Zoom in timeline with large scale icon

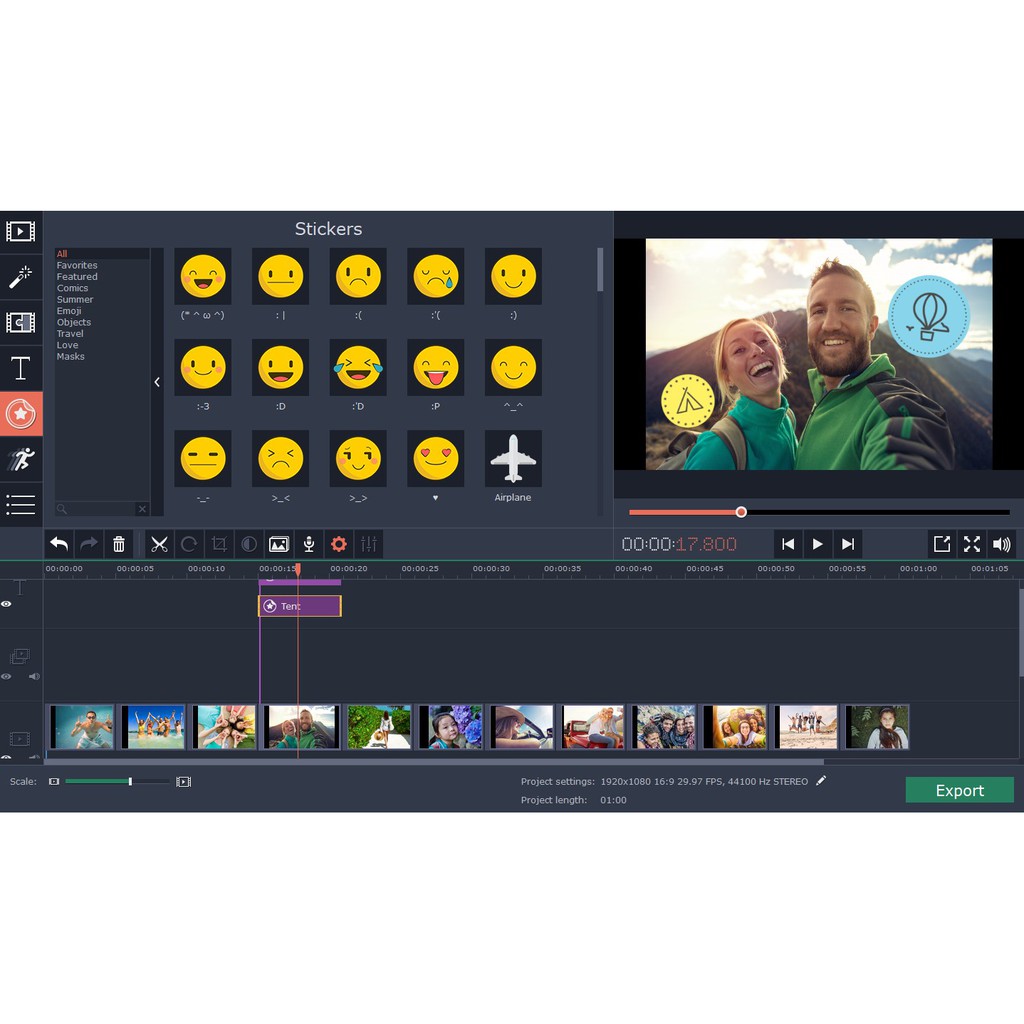click(x=184, y=782)
